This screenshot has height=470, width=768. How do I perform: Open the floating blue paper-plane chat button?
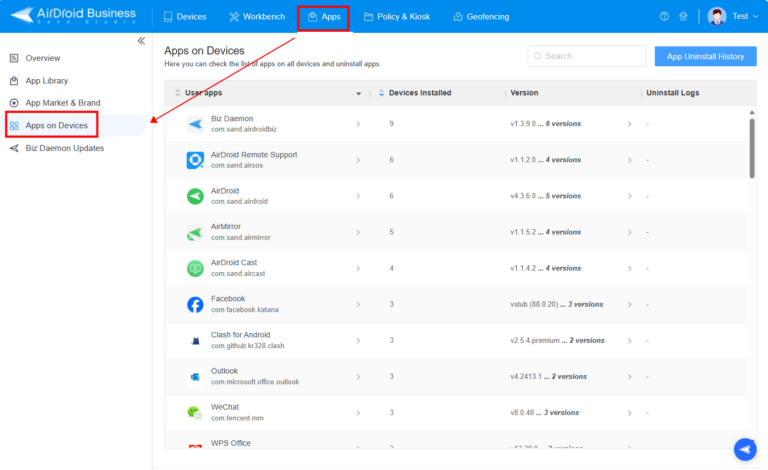pyautogui.click(x=745, y=449)
